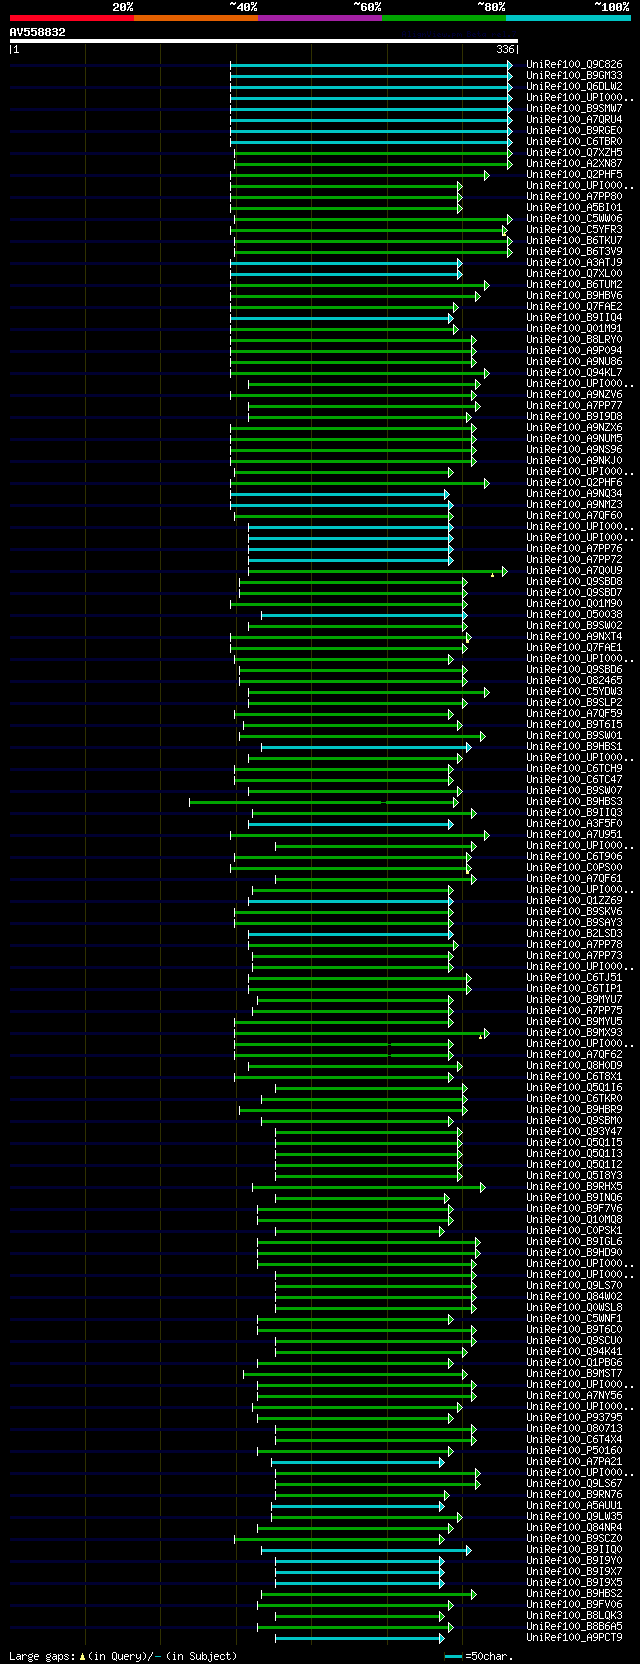Click label UniRef100_Q93Y47
The image size is (640, 1664).
[x=574, y=1132]
